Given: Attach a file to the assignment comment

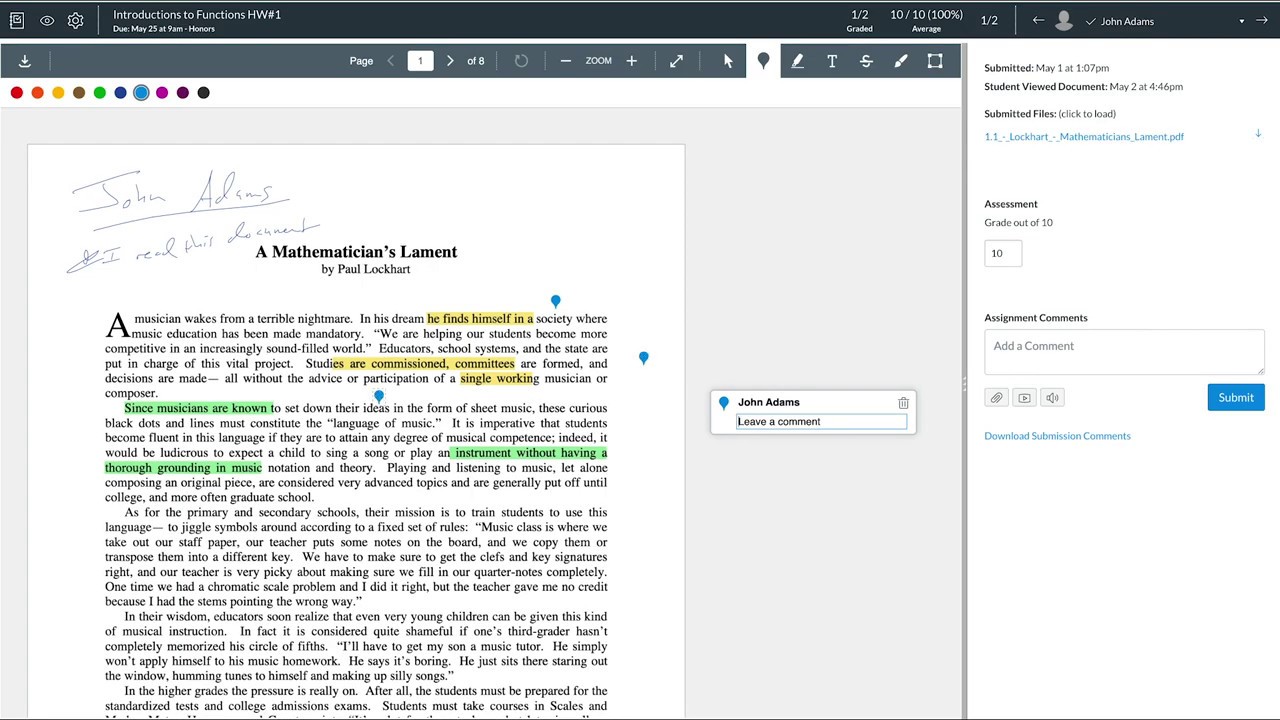Looking at the screenshot, I should [x=996, y=398].
